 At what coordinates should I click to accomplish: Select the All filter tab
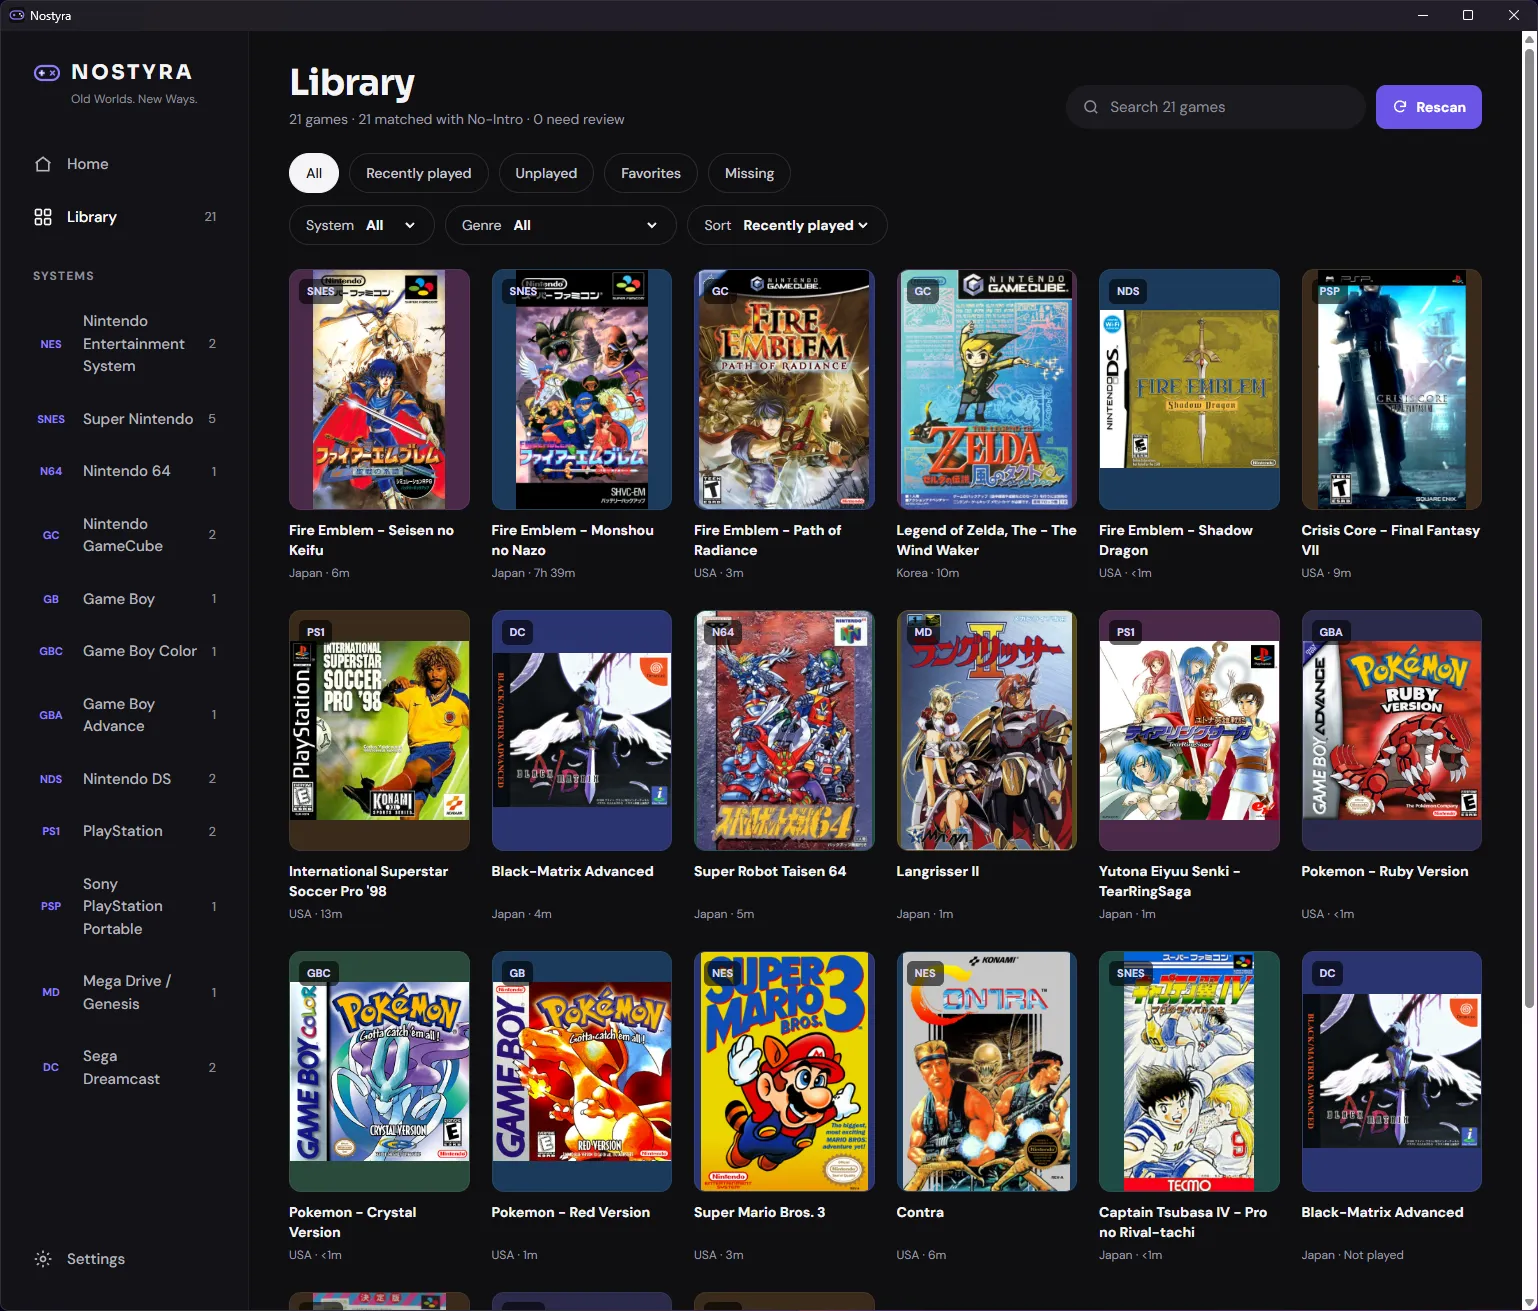click(x=314, y=173)
